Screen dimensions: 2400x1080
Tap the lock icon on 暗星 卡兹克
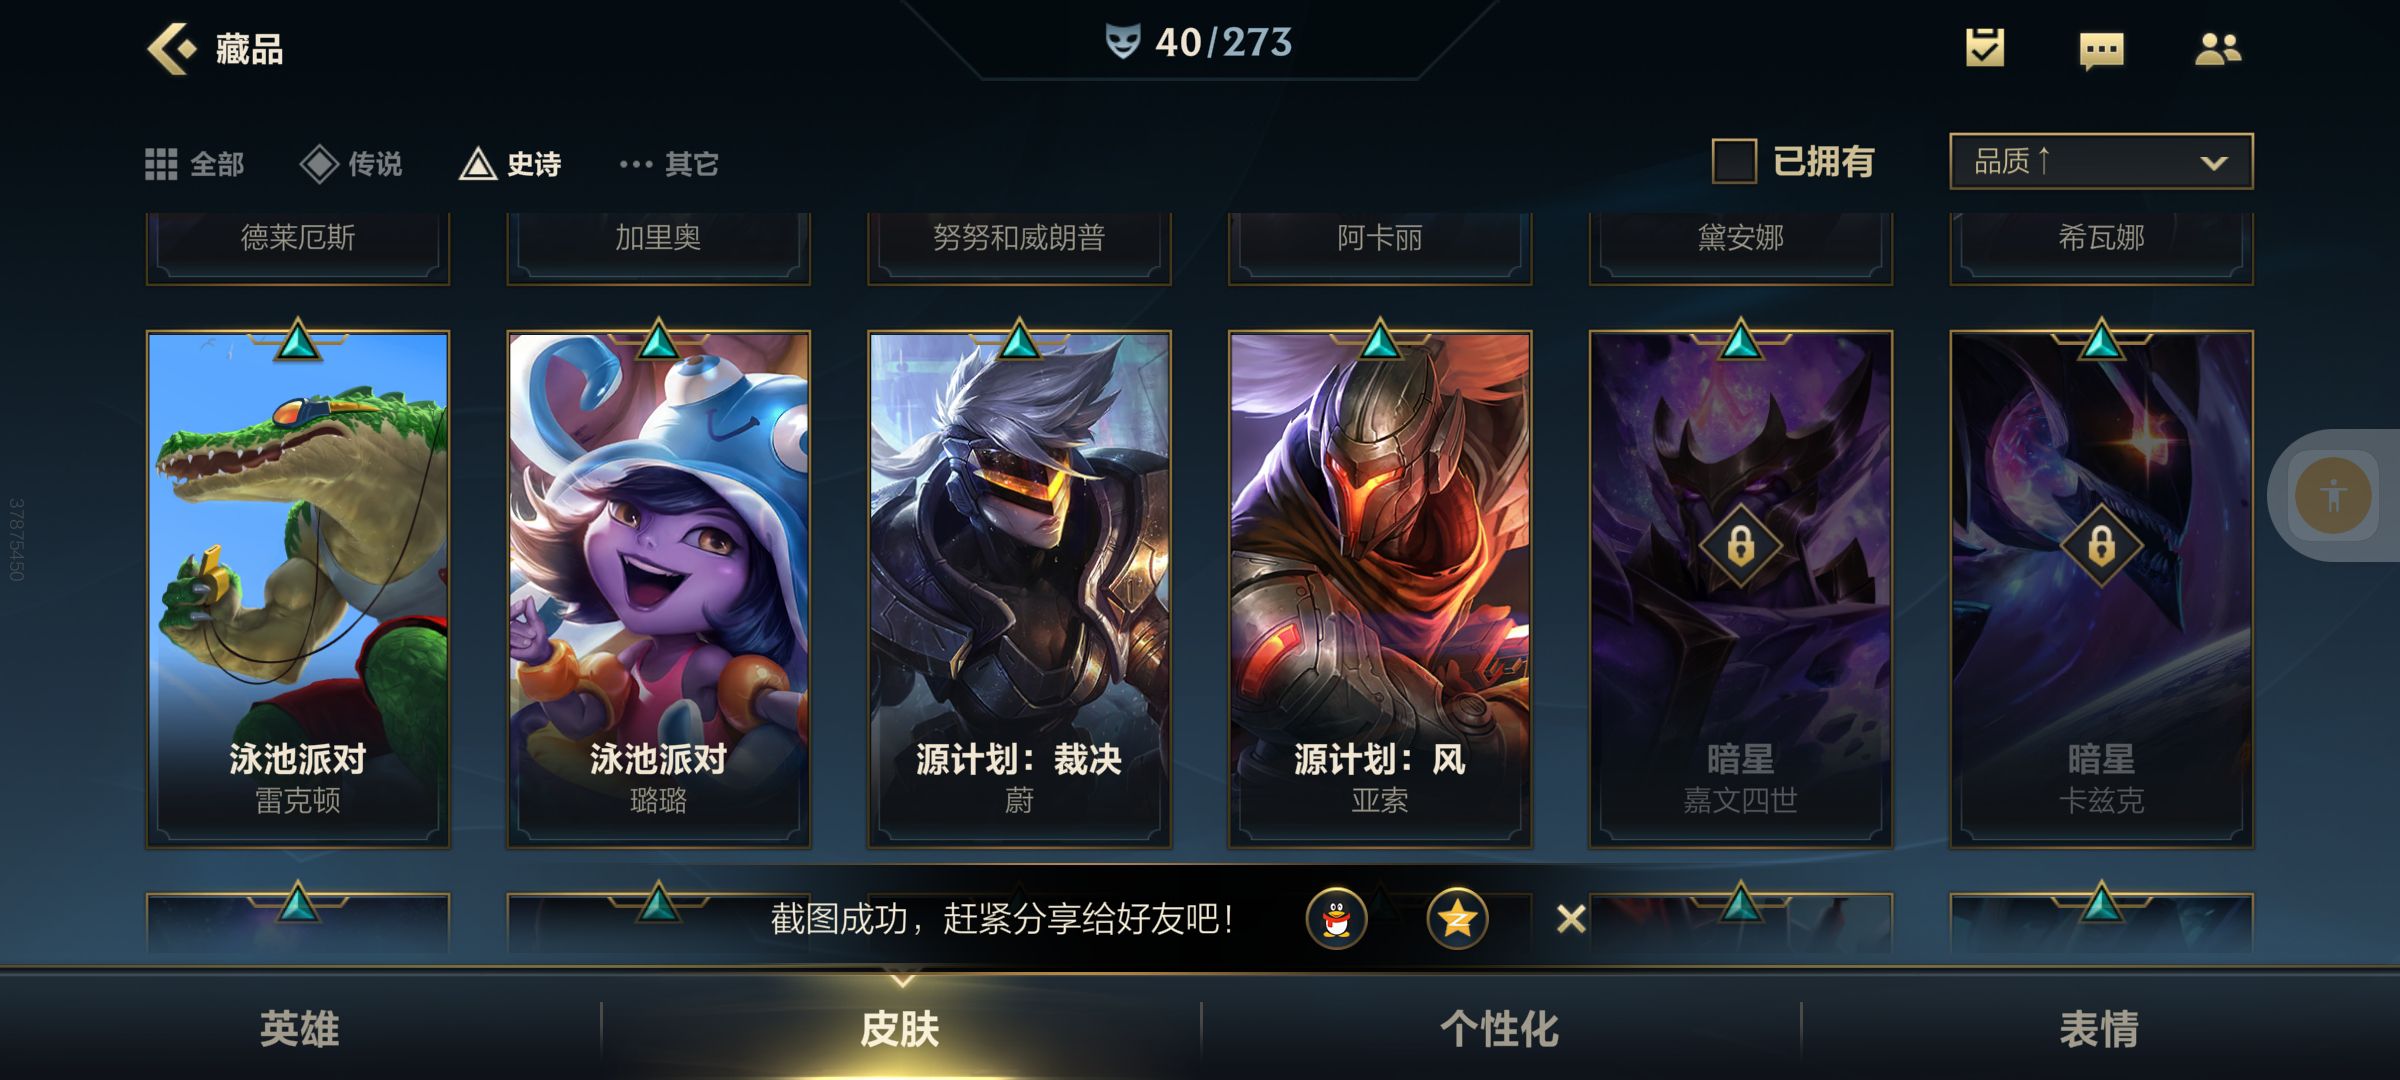[x=2101, y=545]
